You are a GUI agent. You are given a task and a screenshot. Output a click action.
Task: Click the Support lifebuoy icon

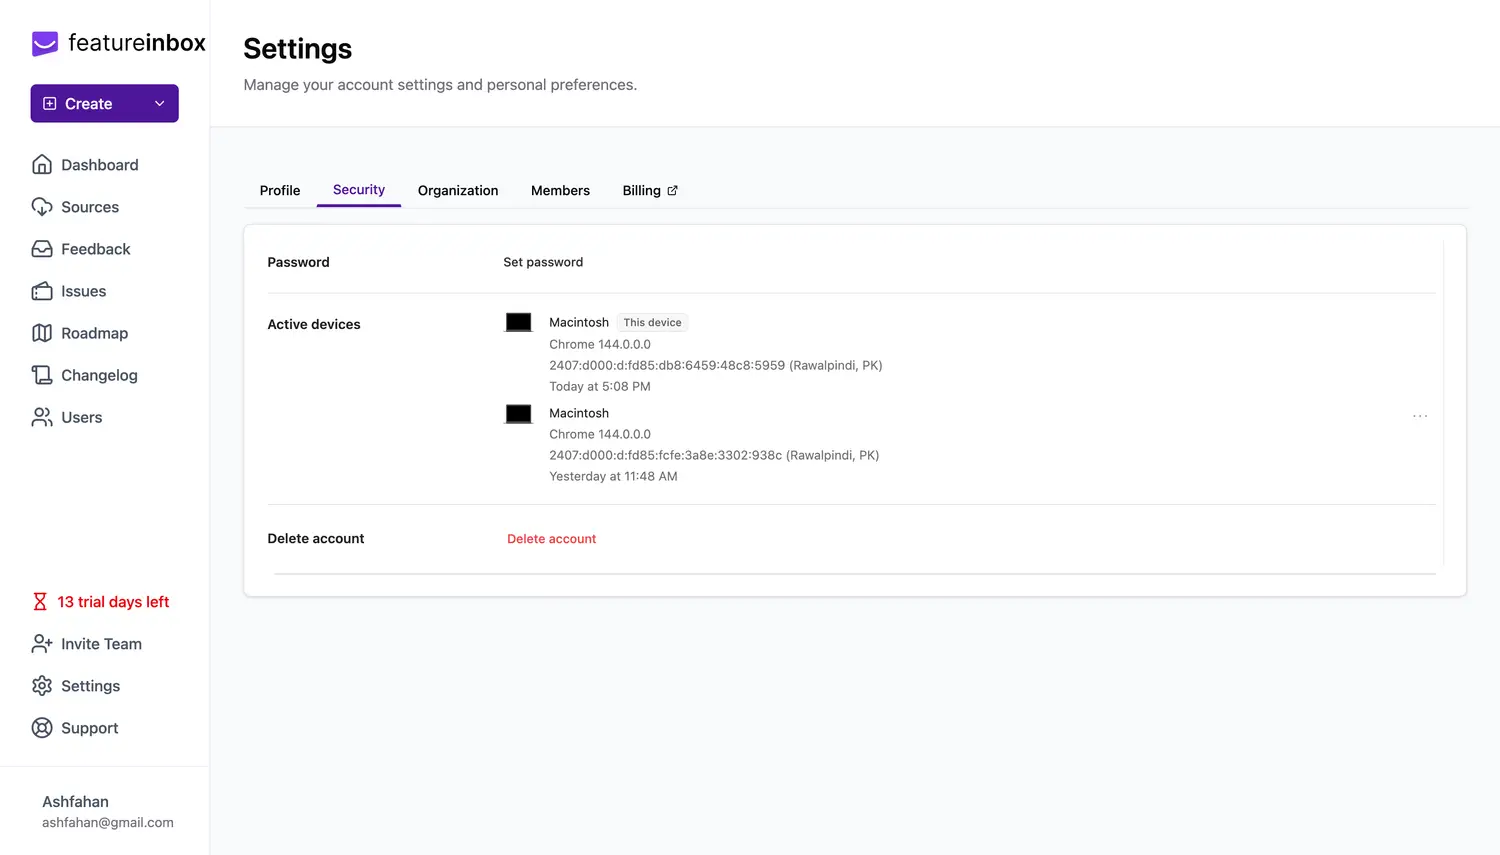(42, 728)
